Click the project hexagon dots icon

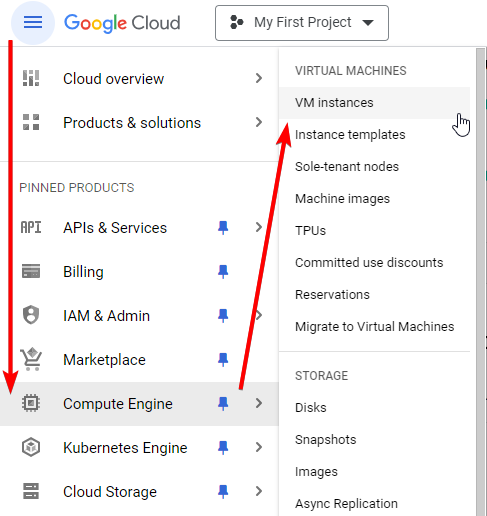(237, 23)
